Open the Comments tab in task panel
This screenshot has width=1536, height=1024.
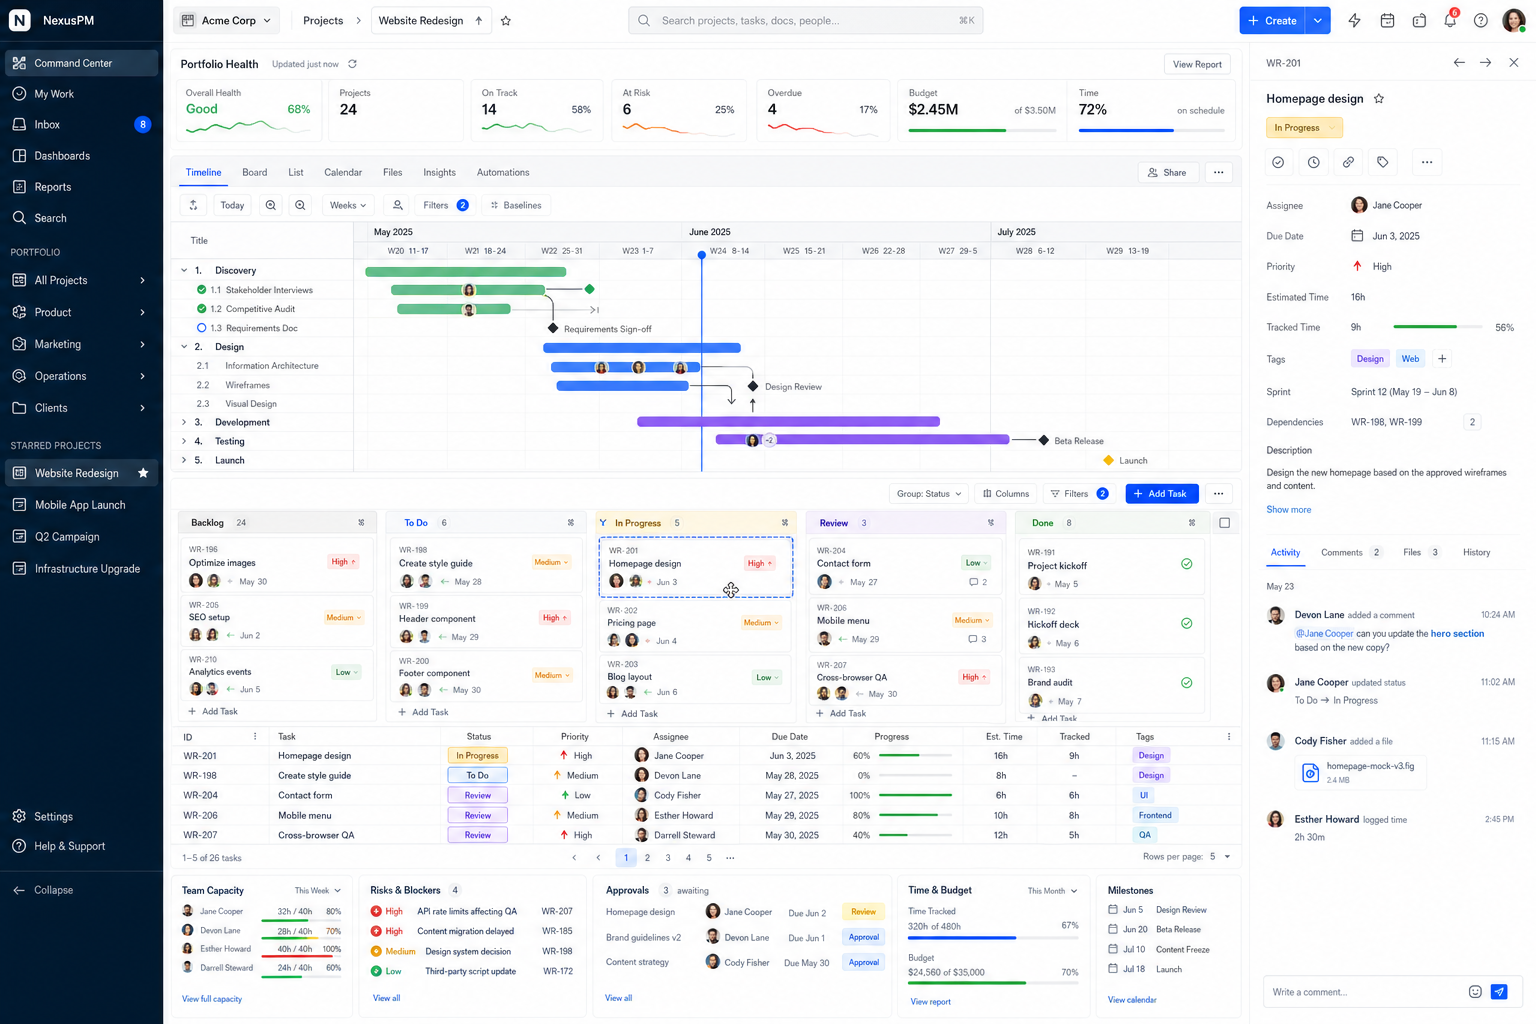click(1350, 552)
